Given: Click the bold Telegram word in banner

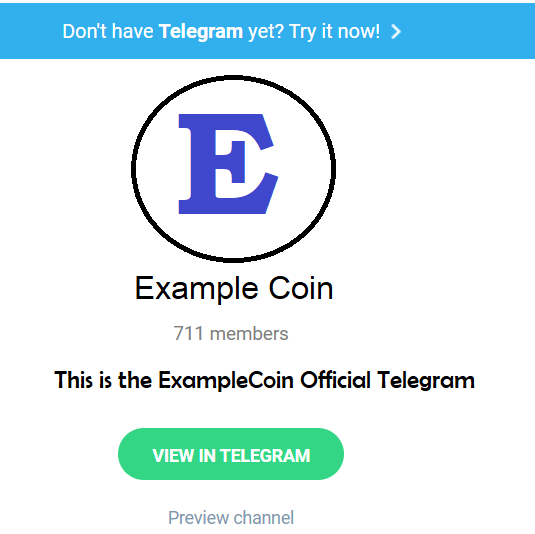Looking at the screenshot, I should point(201,31).
